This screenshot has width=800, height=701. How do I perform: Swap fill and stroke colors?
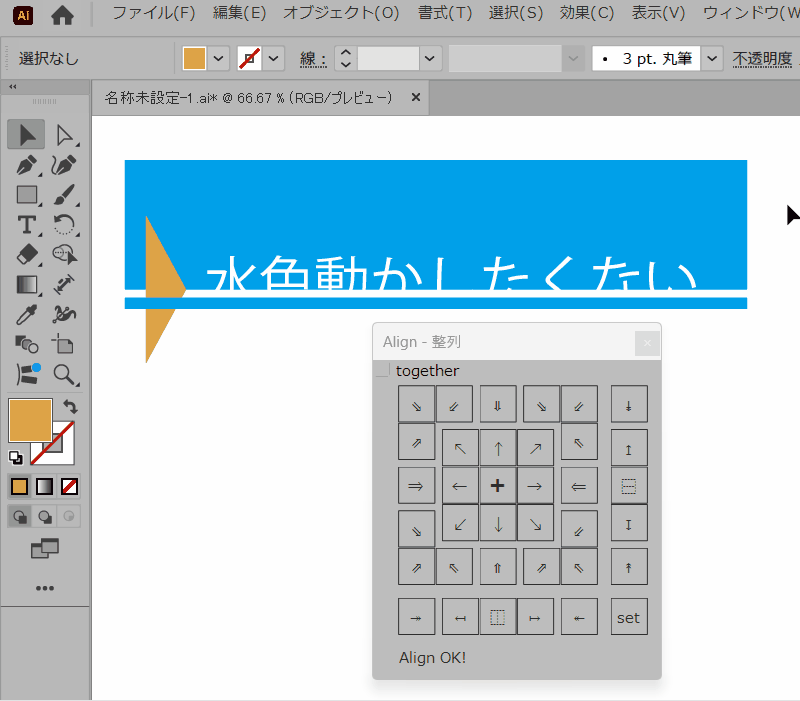[70, 407]
